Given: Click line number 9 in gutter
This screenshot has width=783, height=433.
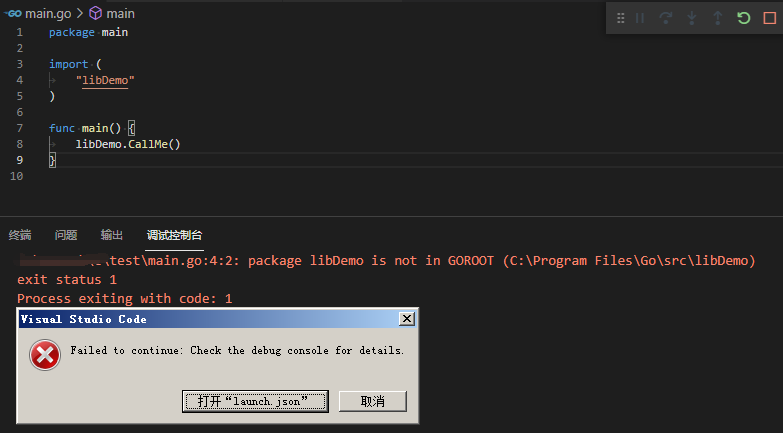Looking at the screenshot, I should [19, 160].
